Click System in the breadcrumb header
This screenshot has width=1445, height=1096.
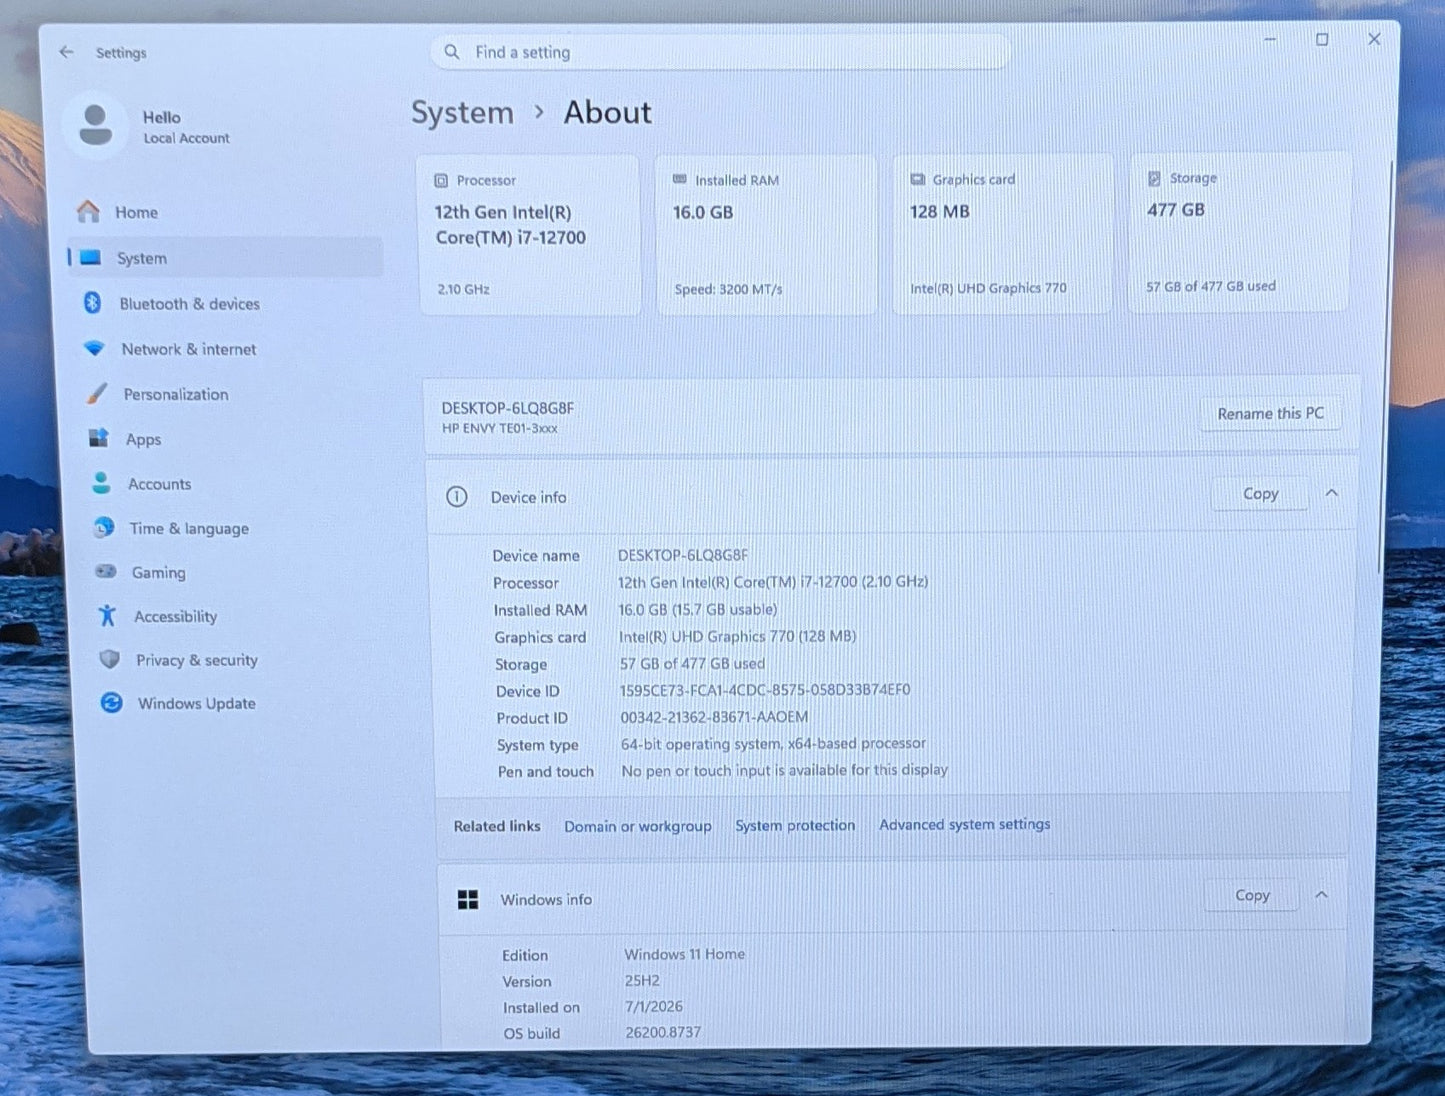coord(462,113)
